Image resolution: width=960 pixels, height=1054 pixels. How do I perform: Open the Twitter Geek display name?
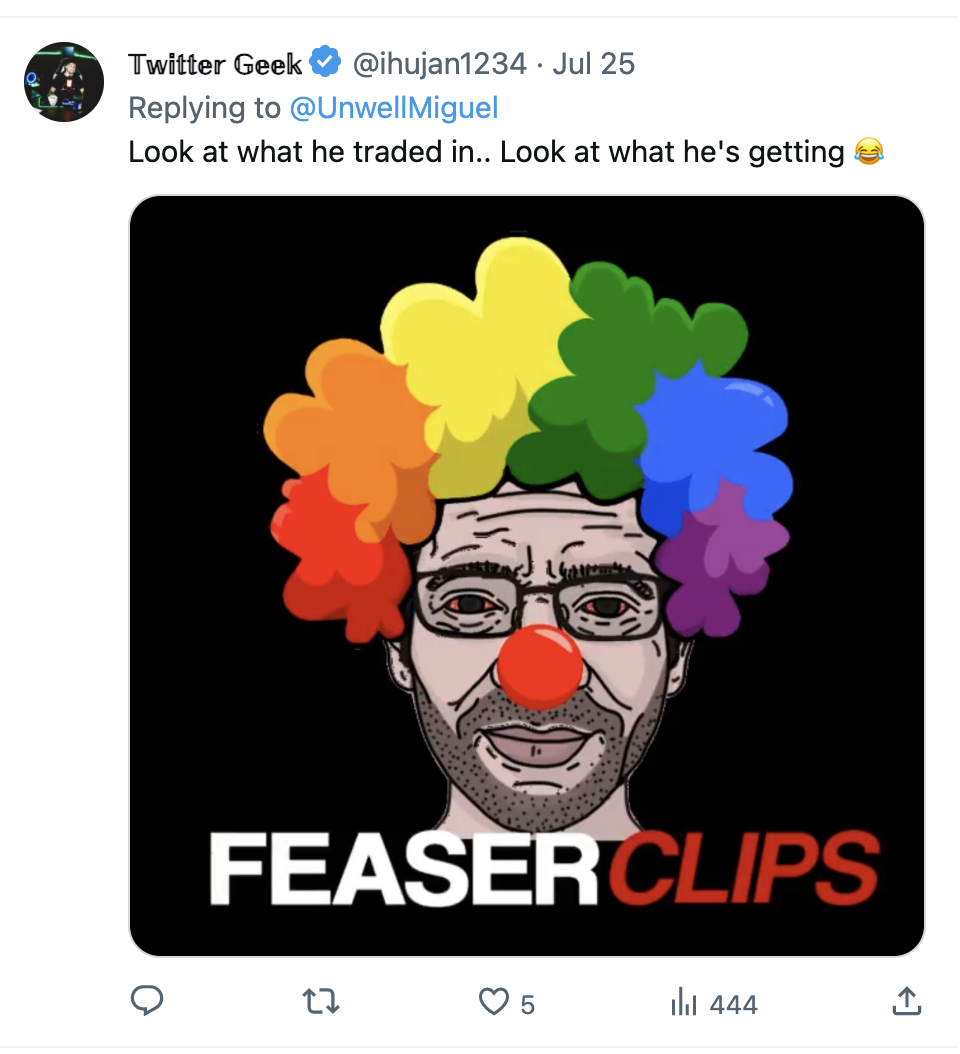215,64
